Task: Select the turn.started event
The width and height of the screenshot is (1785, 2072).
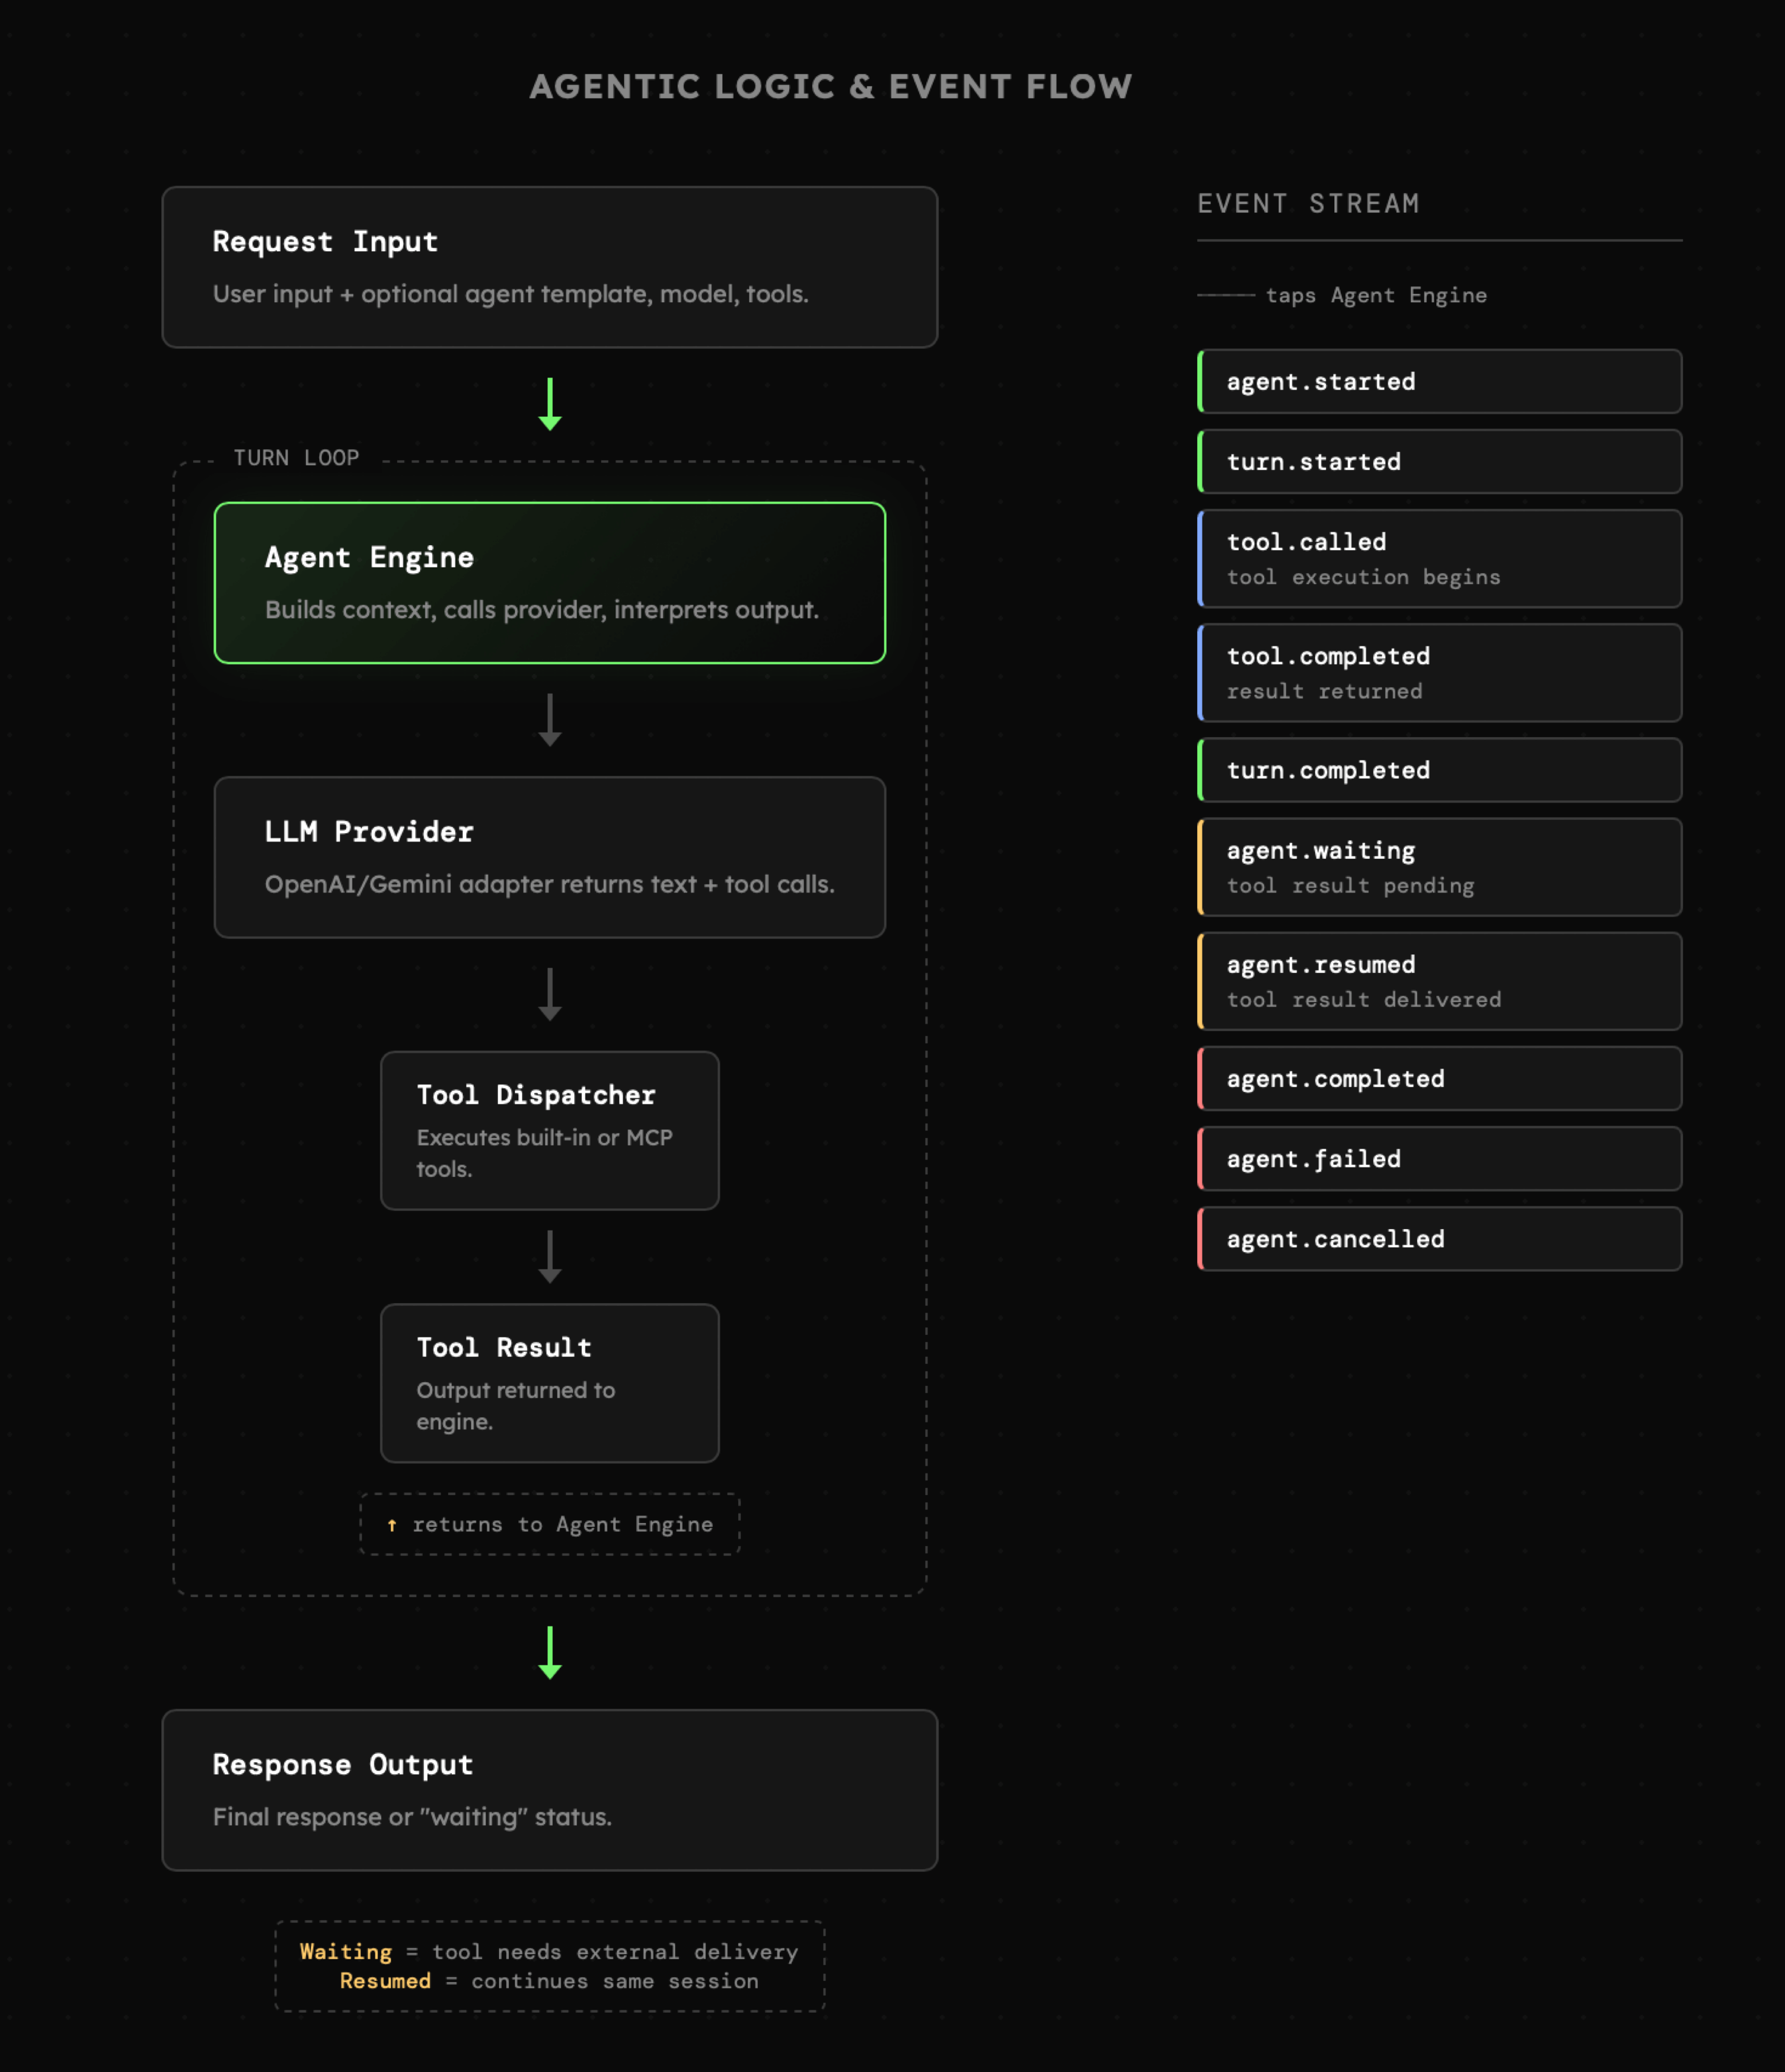Action: (x=1439, y=461)
